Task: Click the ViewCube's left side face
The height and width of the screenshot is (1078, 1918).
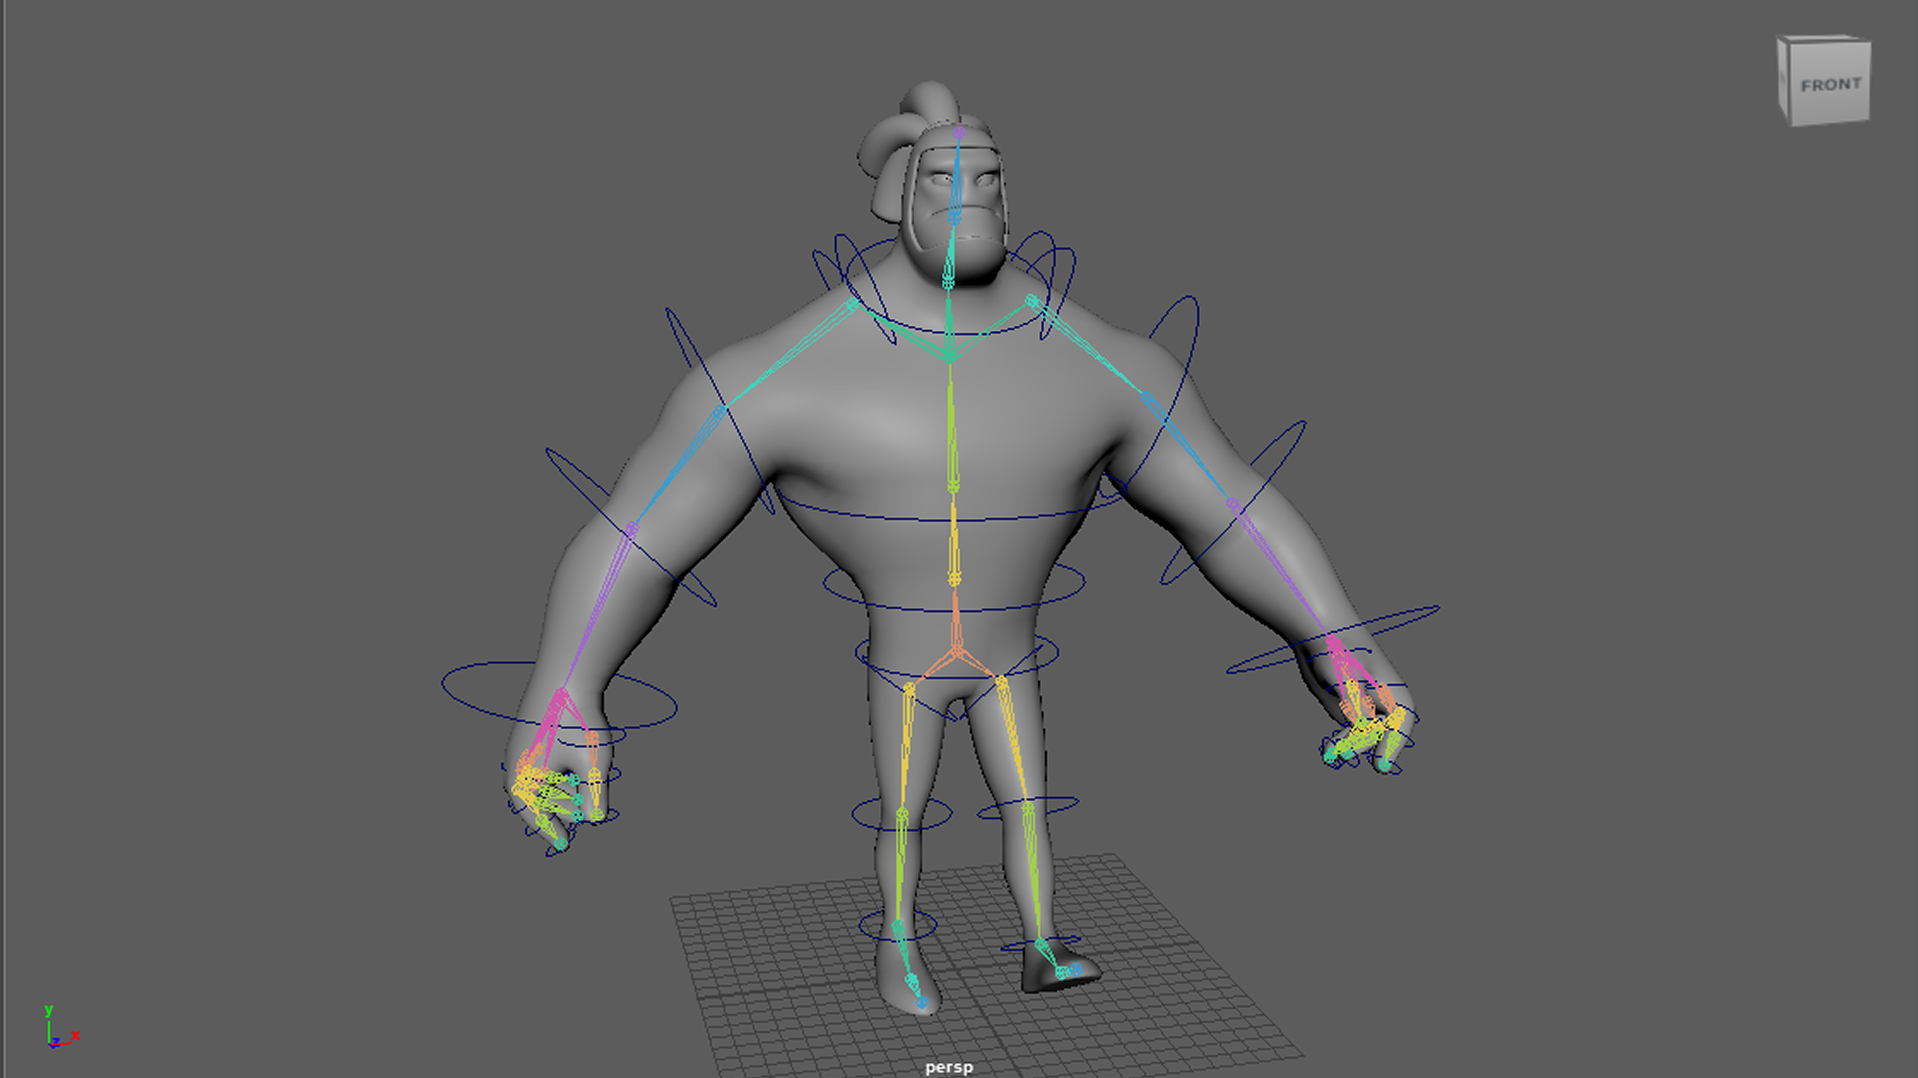Action: pos(1784,80)
